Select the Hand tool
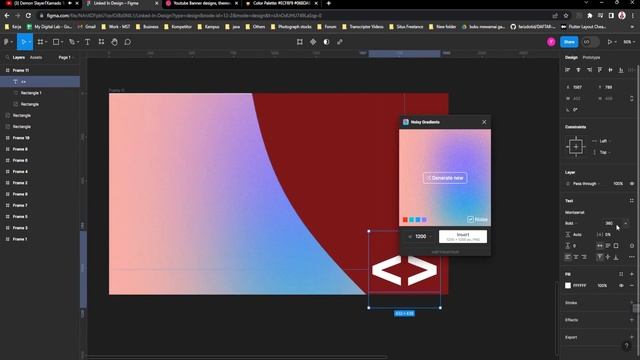The width and height of the screenshot is (640, 360). pyautogui.click(x=114, y=42)
